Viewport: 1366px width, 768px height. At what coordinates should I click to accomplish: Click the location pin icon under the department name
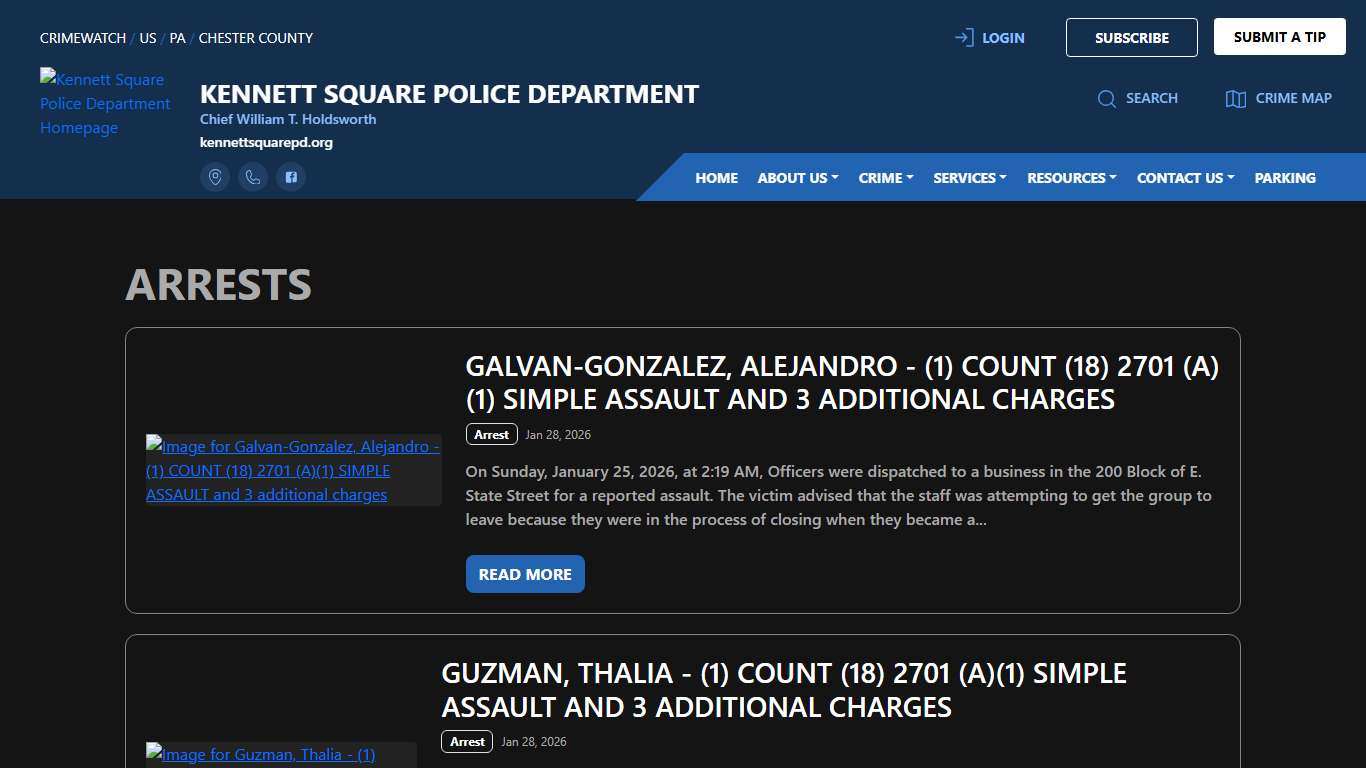click(x=215, y=177)
